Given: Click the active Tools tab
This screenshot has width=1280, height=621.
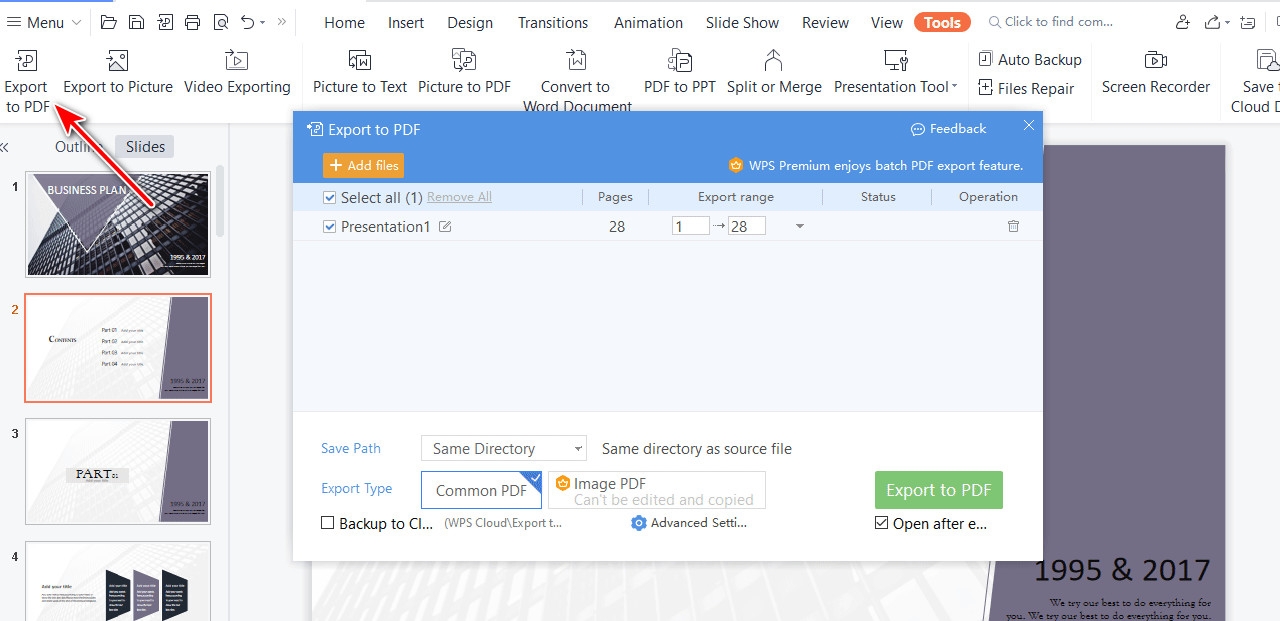Looking at the screenshot, I should 942,22.
